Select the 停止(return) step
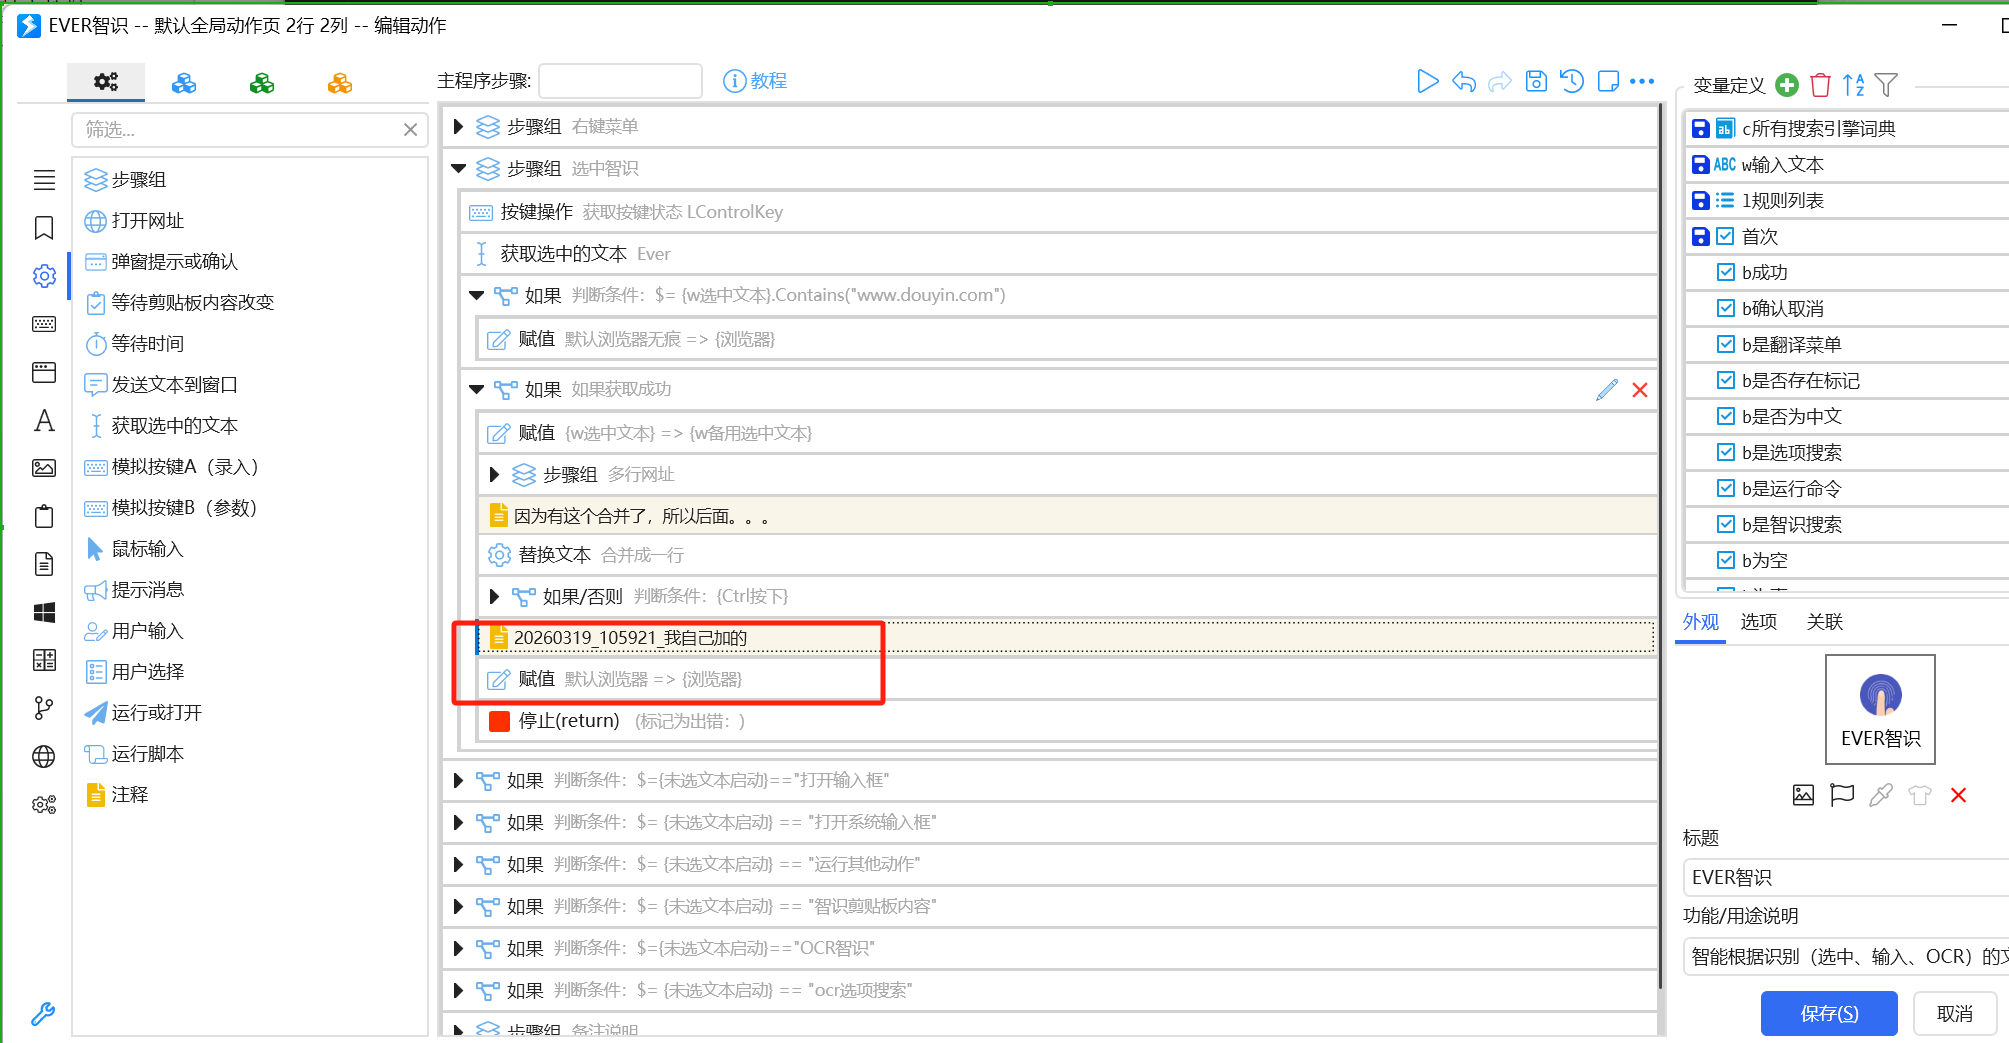This screenshot has height=1043, width=2009. click(x=1067, y=721)
